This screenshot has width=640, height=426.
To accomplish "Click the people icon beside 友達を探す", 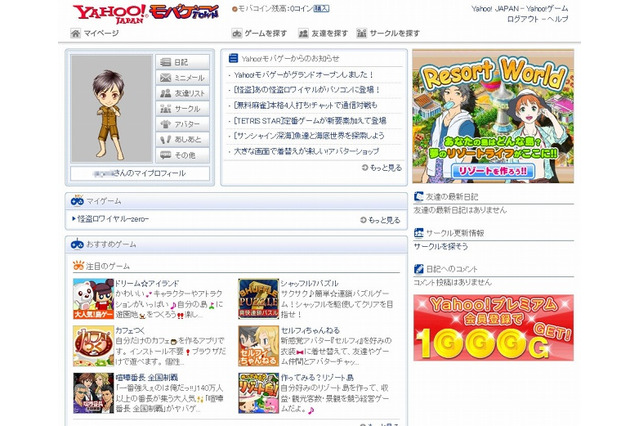I will point(303,33).
